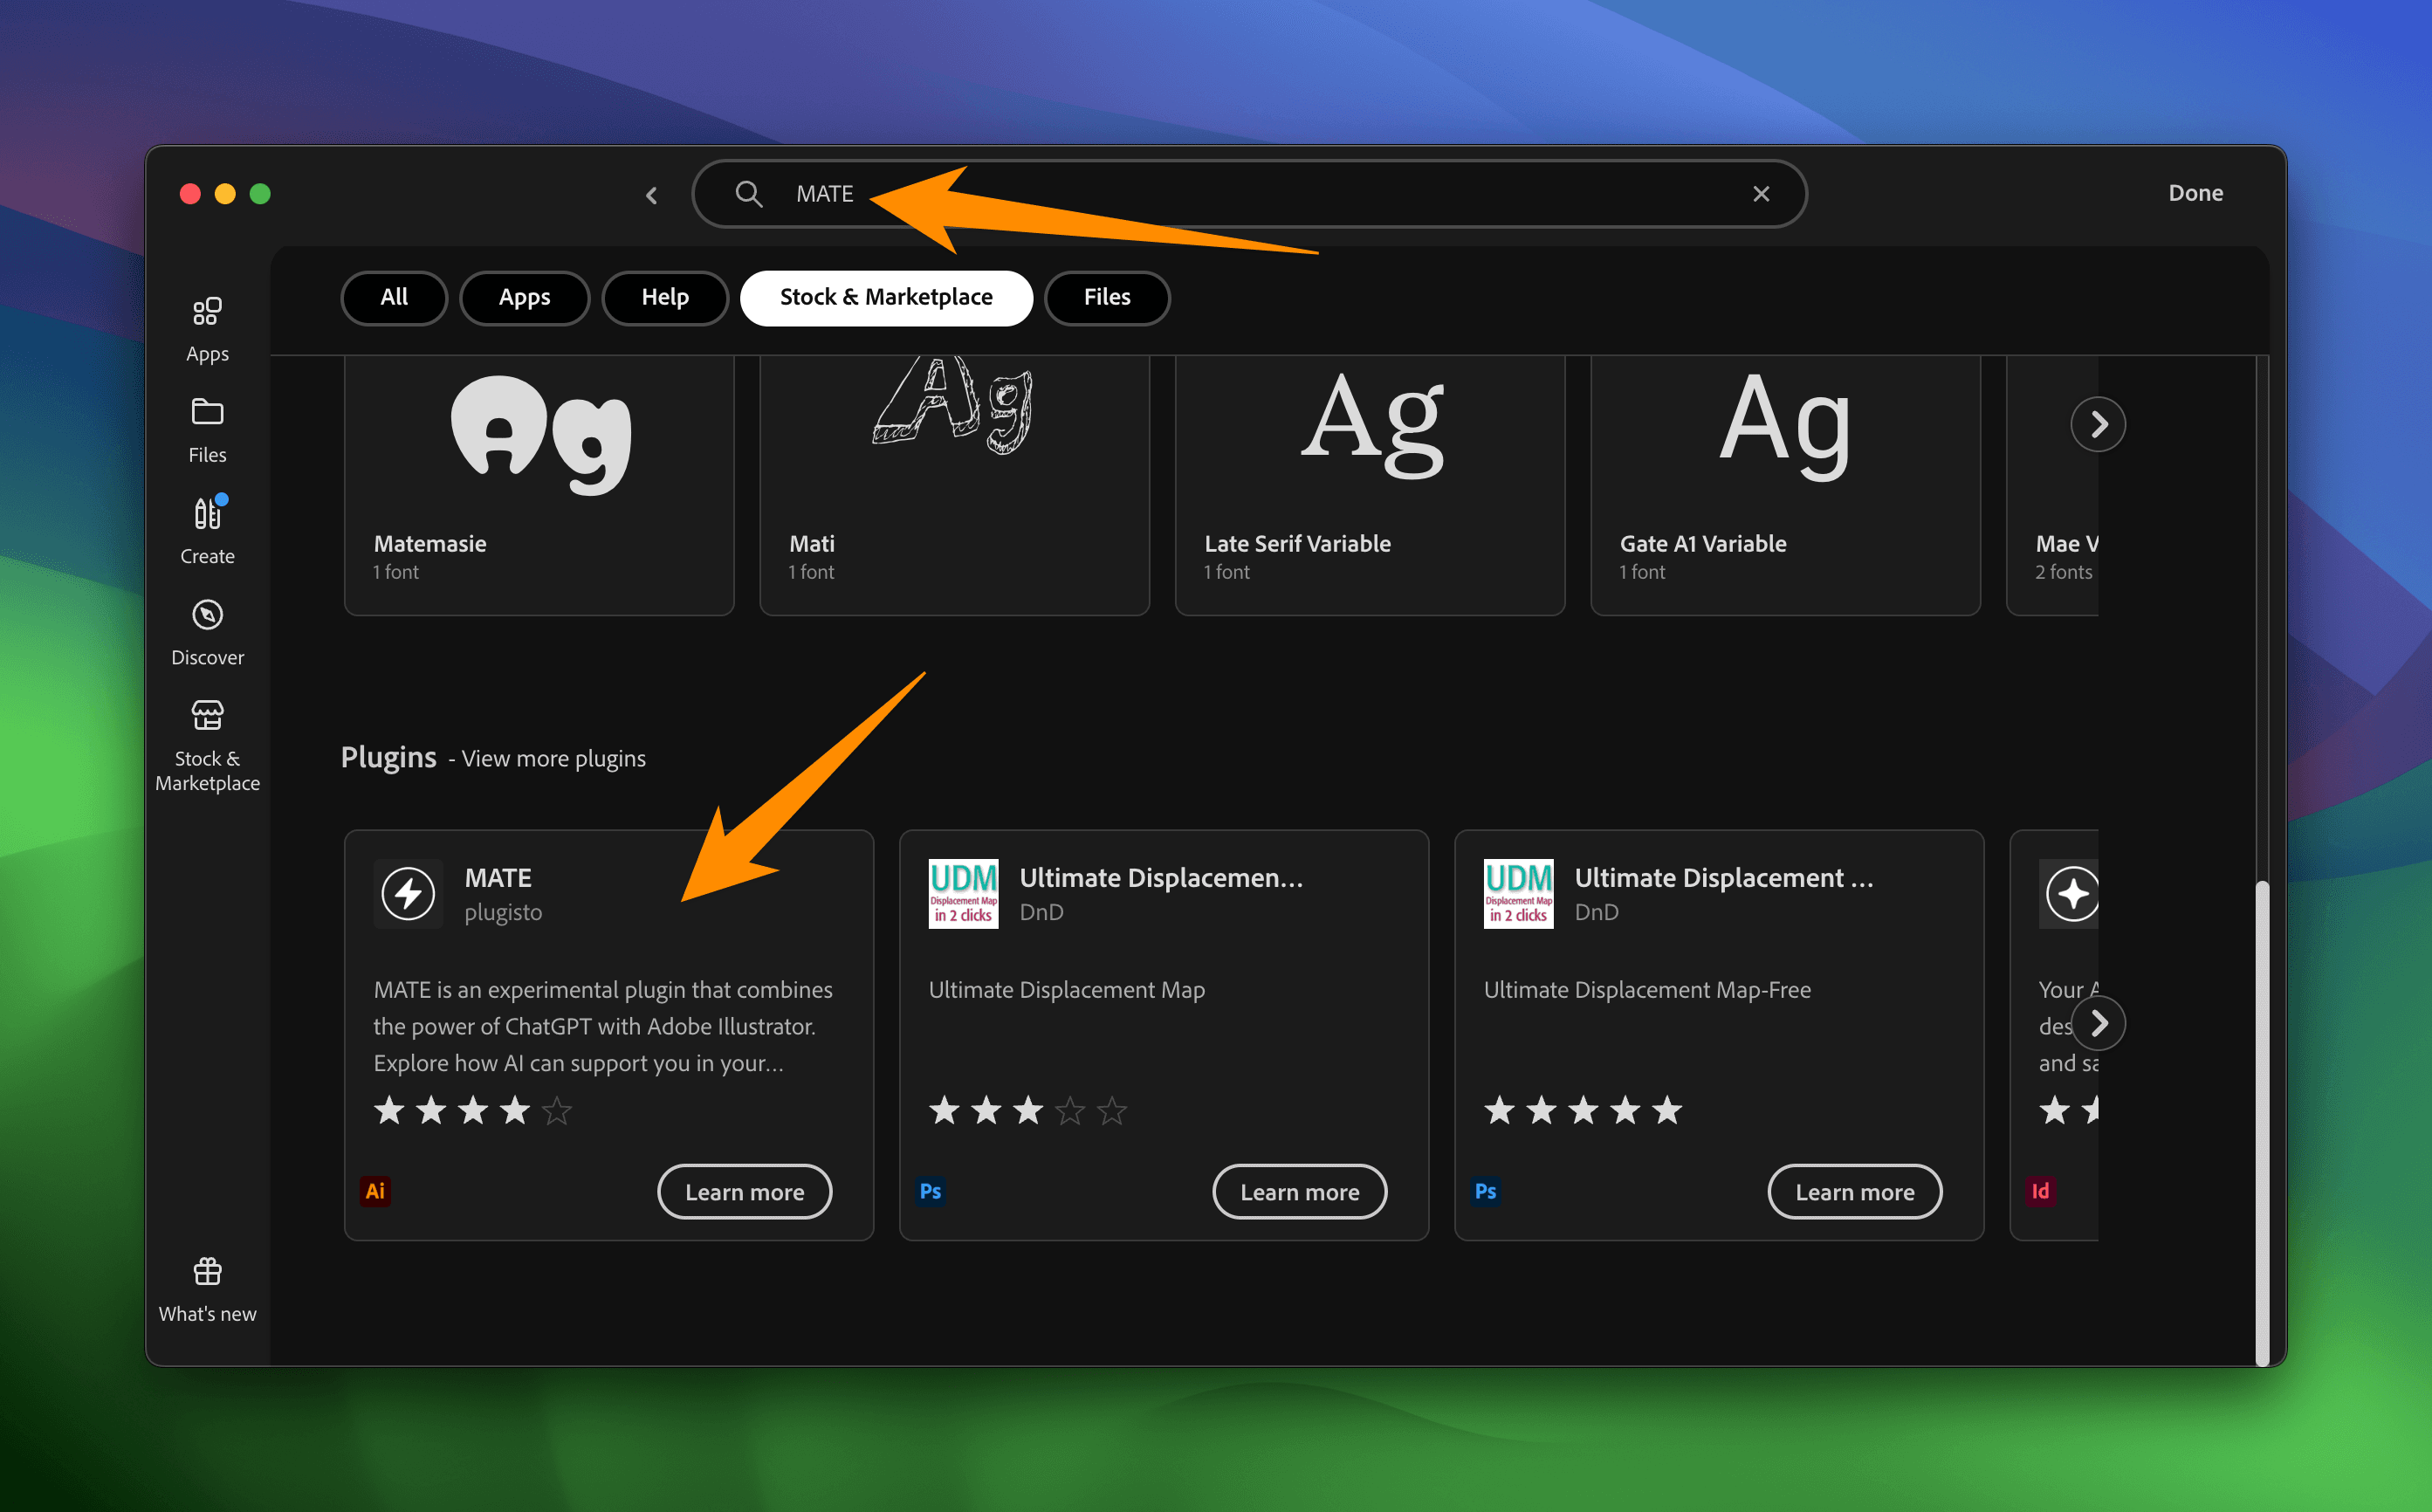Open Stock & Marketplace in sidebar

click(x=207, y=716)
